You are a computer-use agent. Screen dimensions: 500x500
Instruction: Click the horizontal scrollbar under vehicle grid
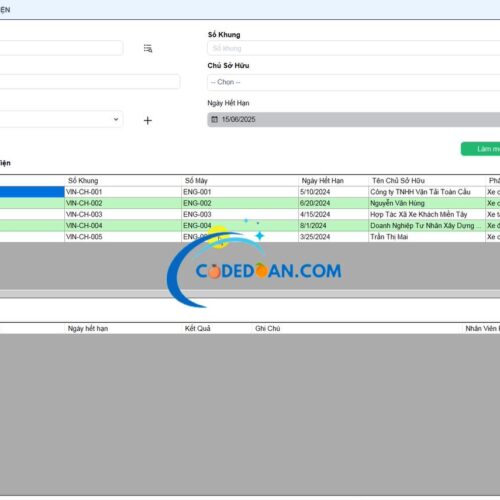coord(250,294)
